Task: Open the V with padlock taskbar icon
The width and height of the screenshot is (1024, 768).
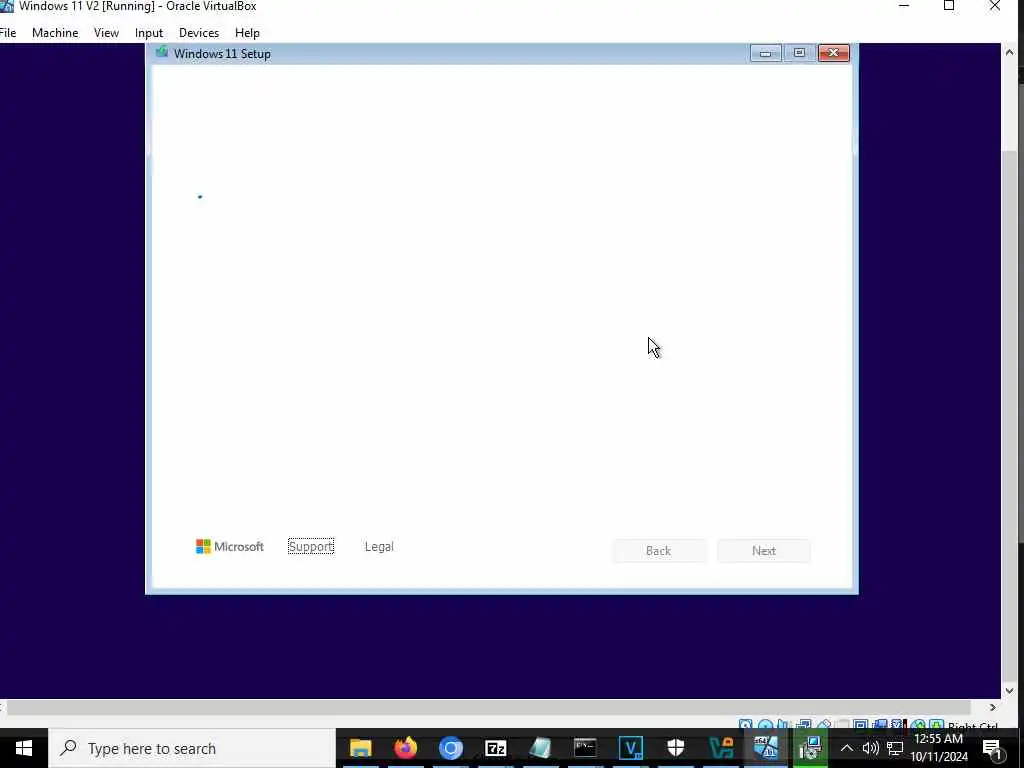Action: click(x=721, y=748)
